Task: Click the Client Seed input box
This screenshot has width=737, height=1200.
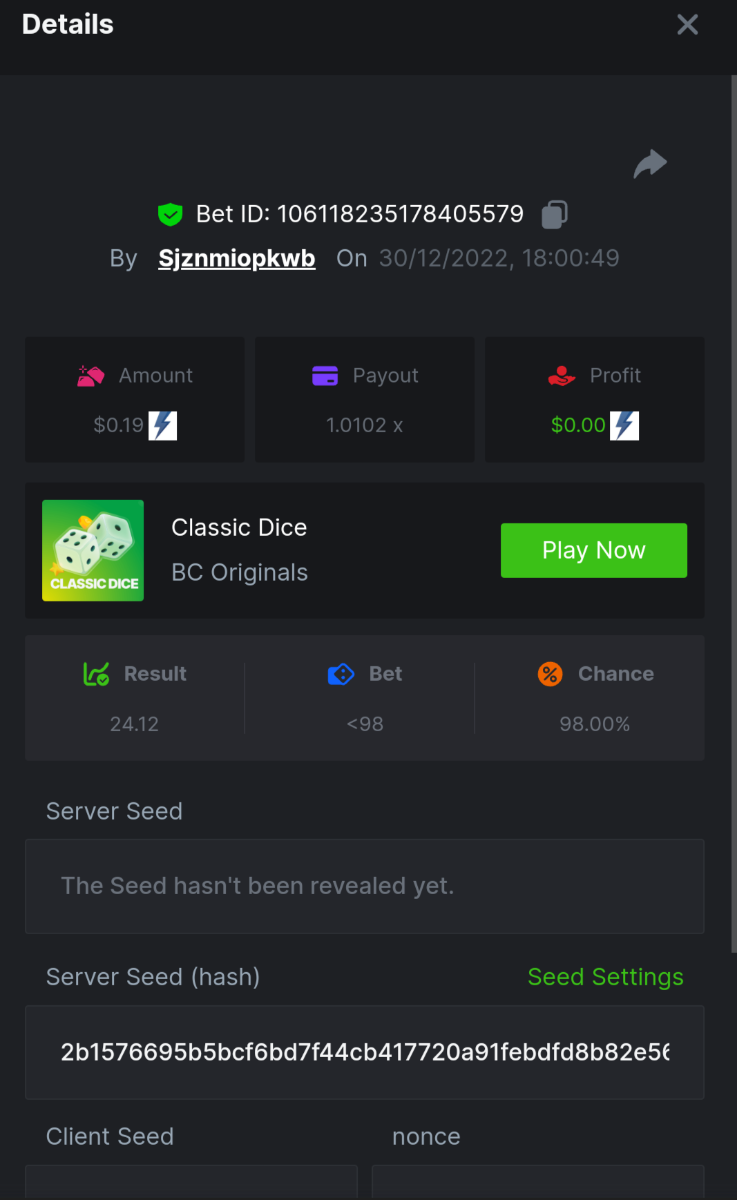Action: (191, 1182)
